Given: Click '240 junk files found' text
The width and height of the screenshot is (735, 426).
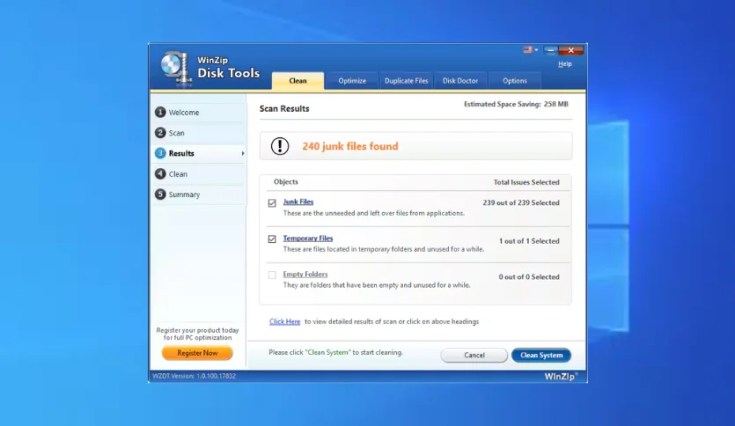Looking at the screenshot, I should click(350, 146).
